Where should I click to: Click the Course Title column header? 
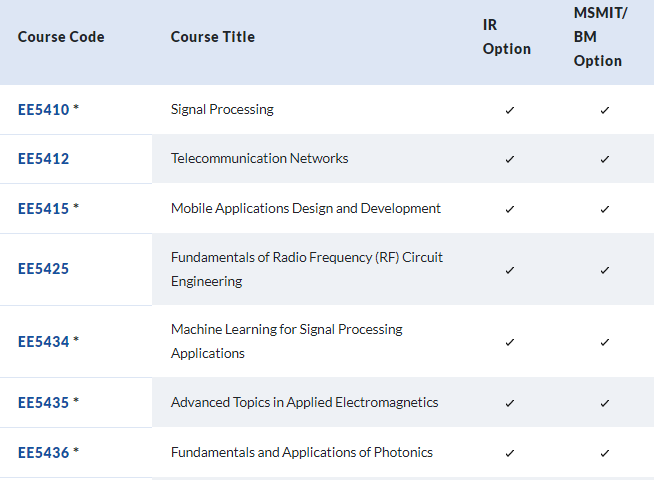pos(213,37)
